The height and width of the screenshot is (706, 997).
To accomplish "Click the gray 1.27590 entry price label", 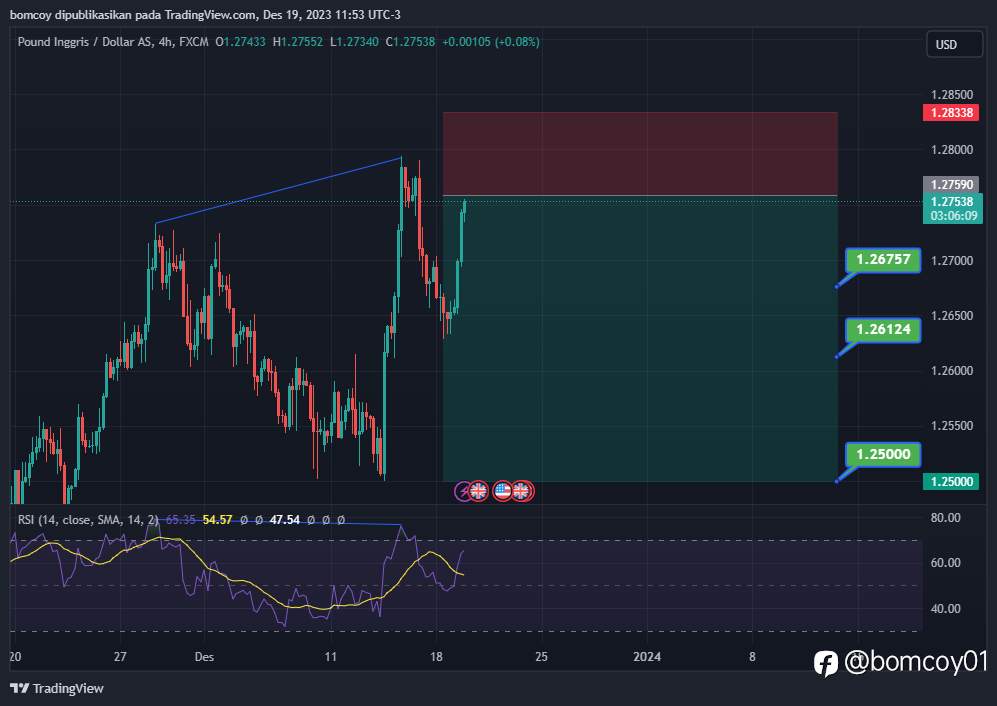I will click(951, 184).
